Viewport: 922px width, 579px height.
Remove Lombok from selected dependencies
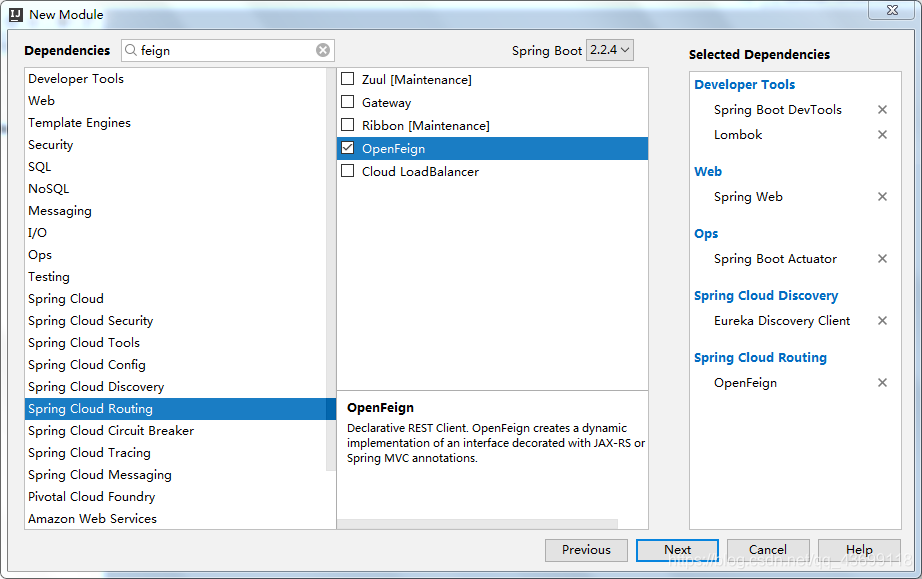click(882, 135)
